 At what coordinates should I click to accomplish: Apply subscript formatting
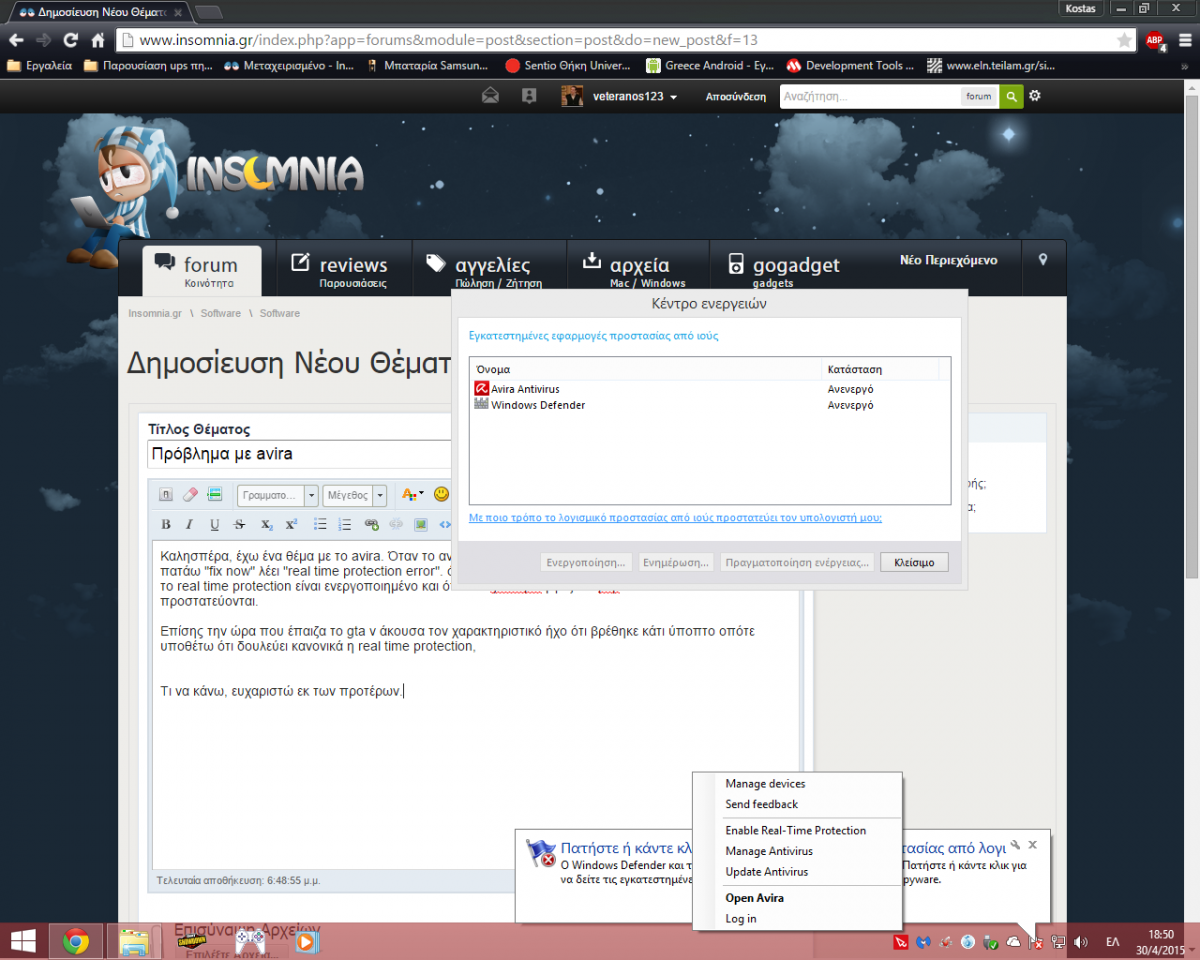tap(267, 524)
